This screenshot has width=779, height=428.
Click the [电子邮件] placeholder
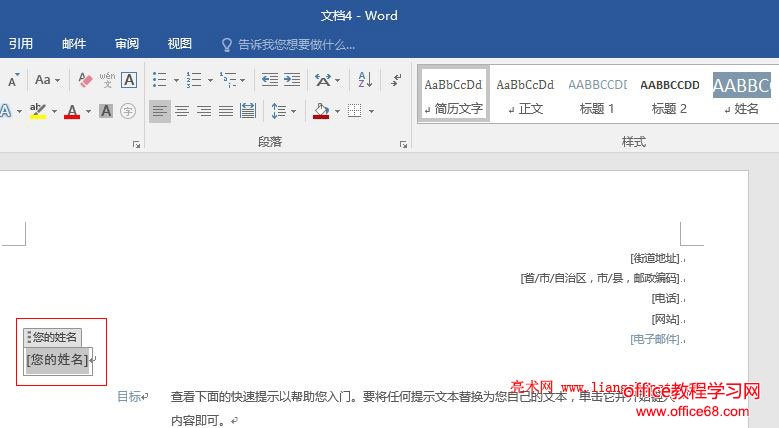click(x=655, y=339)
